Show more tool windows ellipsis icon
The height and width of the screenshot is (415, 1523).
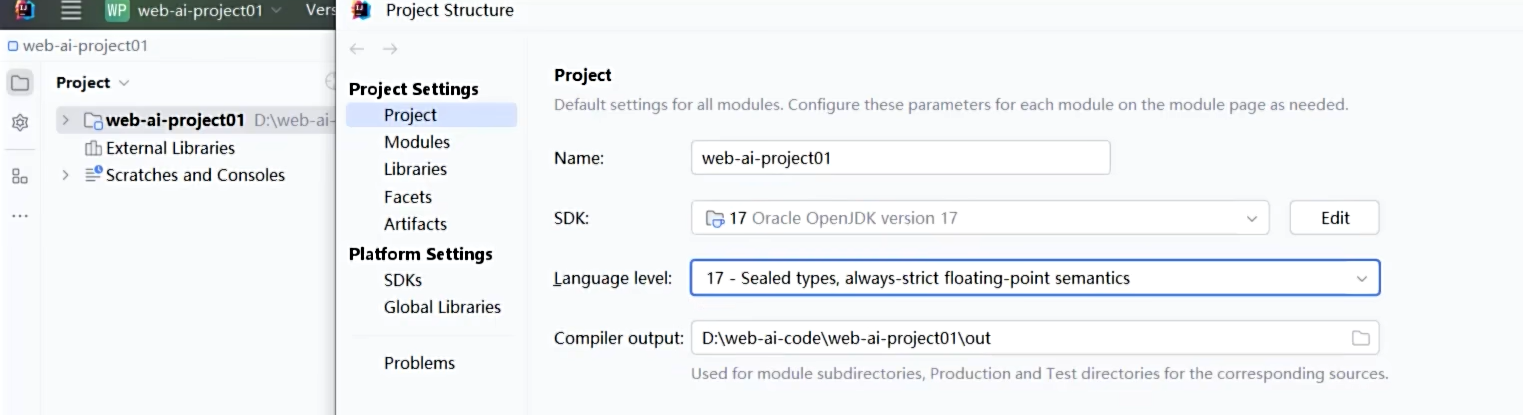tap(20, 215)
